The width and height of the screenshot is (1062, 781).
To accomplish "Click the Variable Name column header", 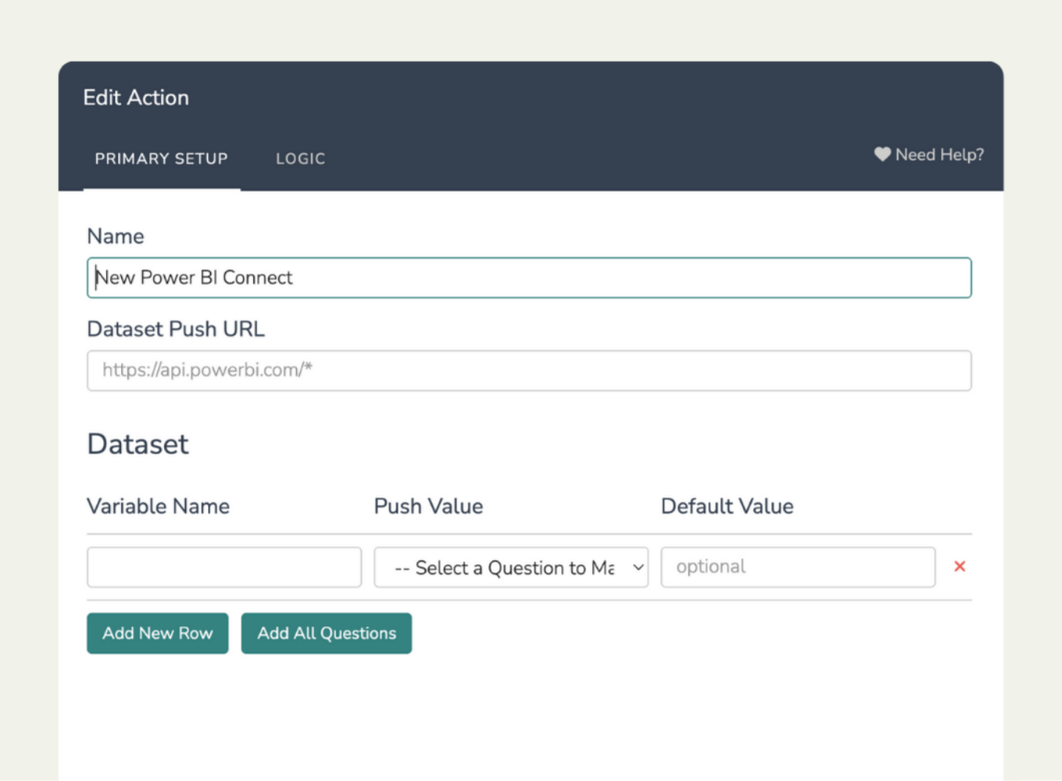I will [x=158, y=506].
